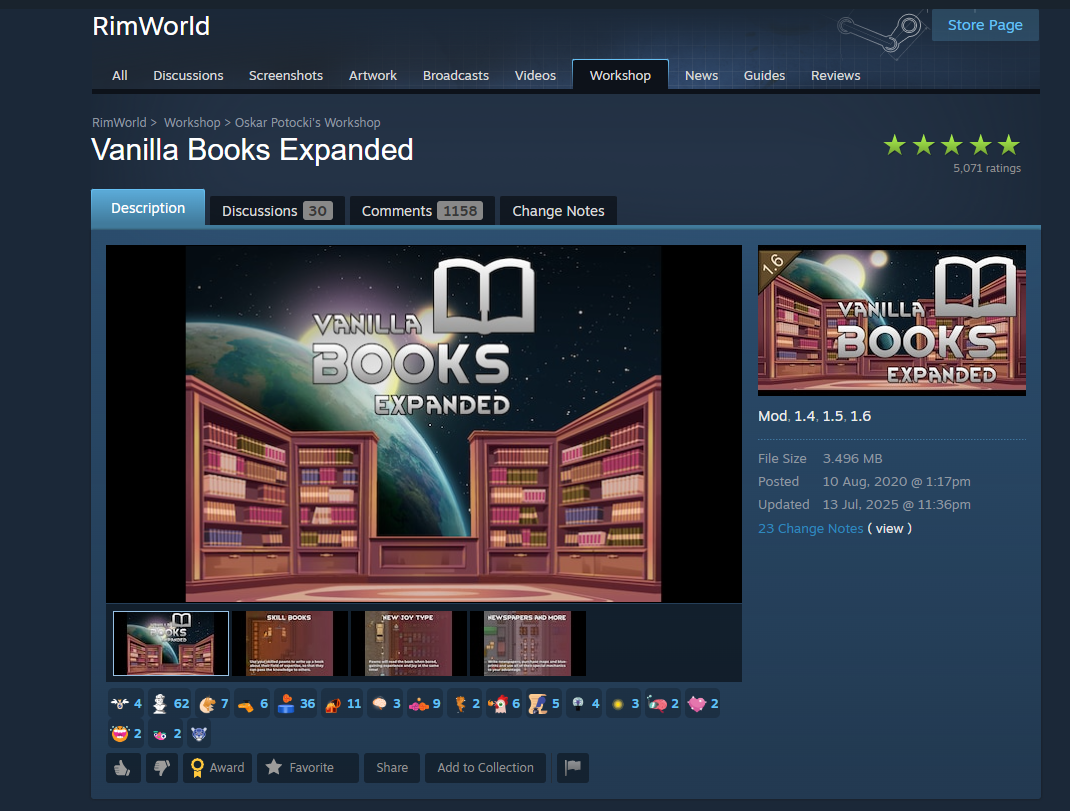Open the Share options

[x=392, y=768]
